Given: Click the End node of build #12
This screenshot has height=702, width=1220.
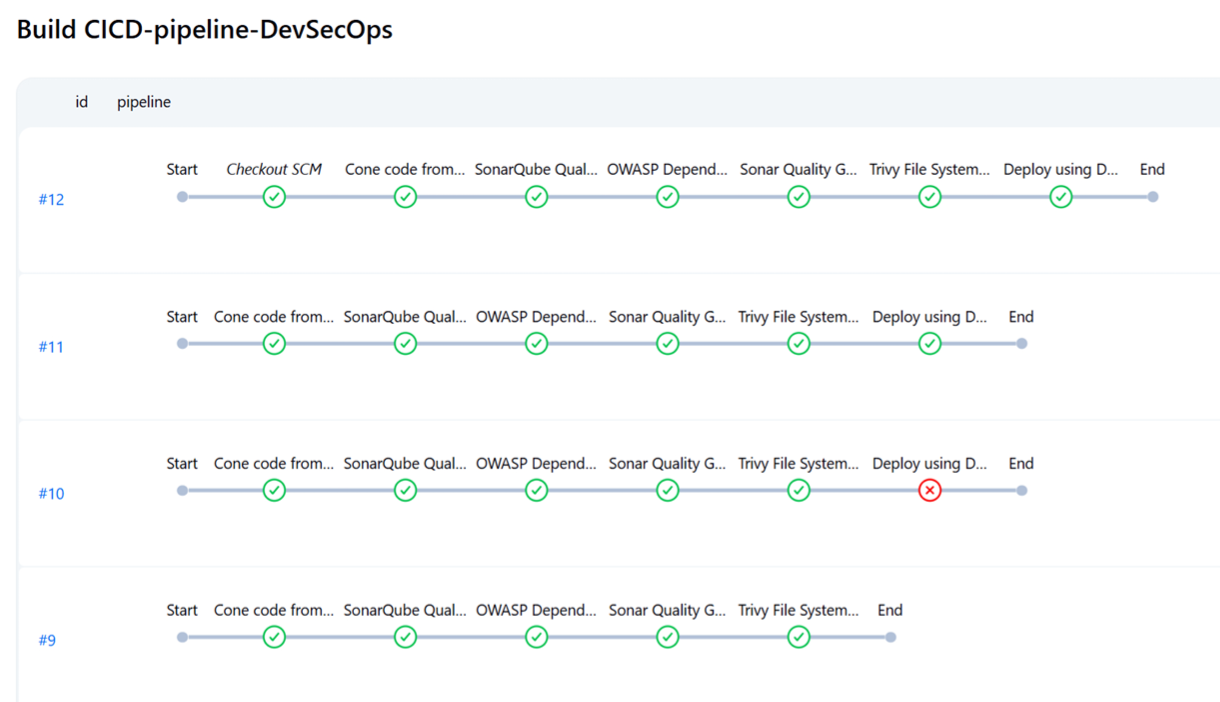Looking at the screenshot, I should [1153, 197].
